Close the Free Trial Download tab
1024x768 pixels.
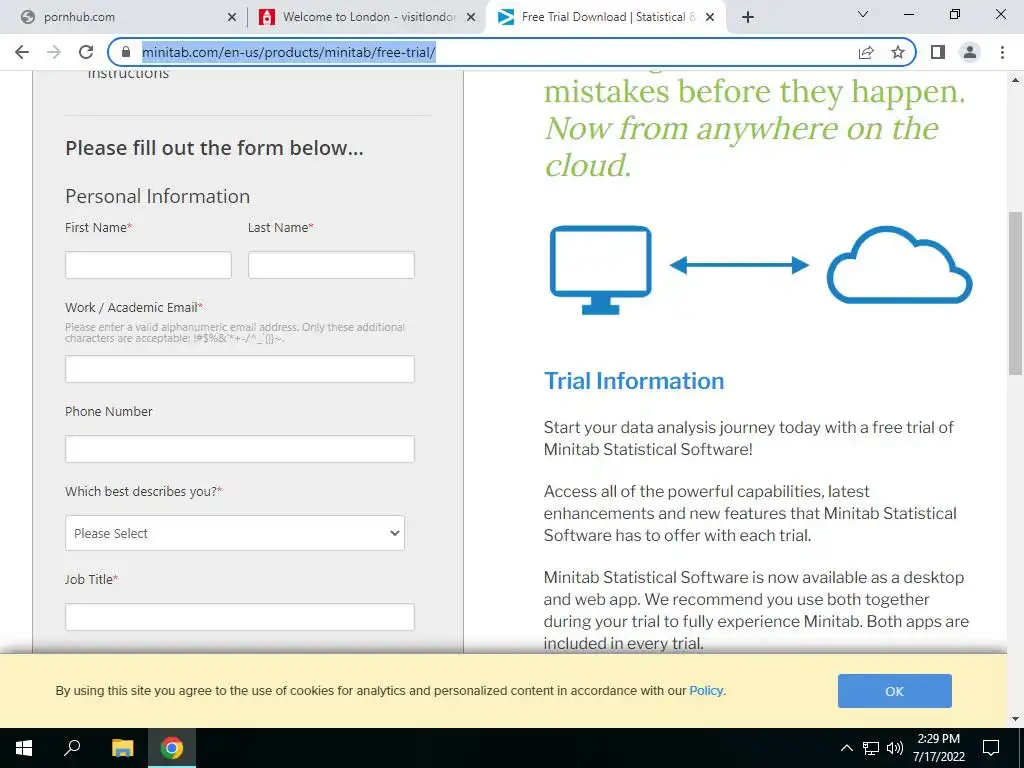point(710,17)
